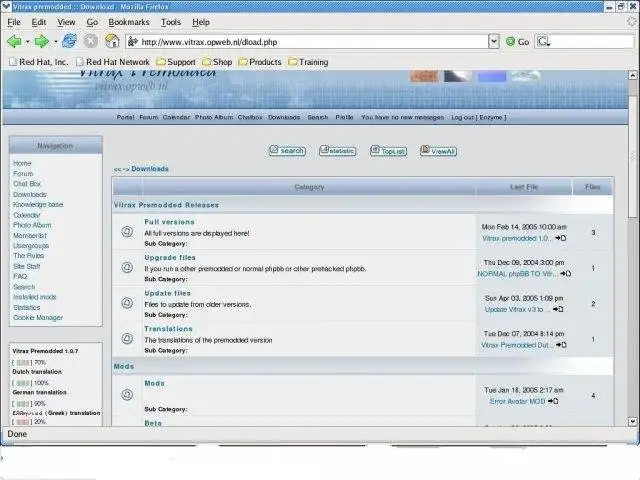This screenshot has height=480, width=640.
Task: Open the Mods category link
Action: point(154,383)
